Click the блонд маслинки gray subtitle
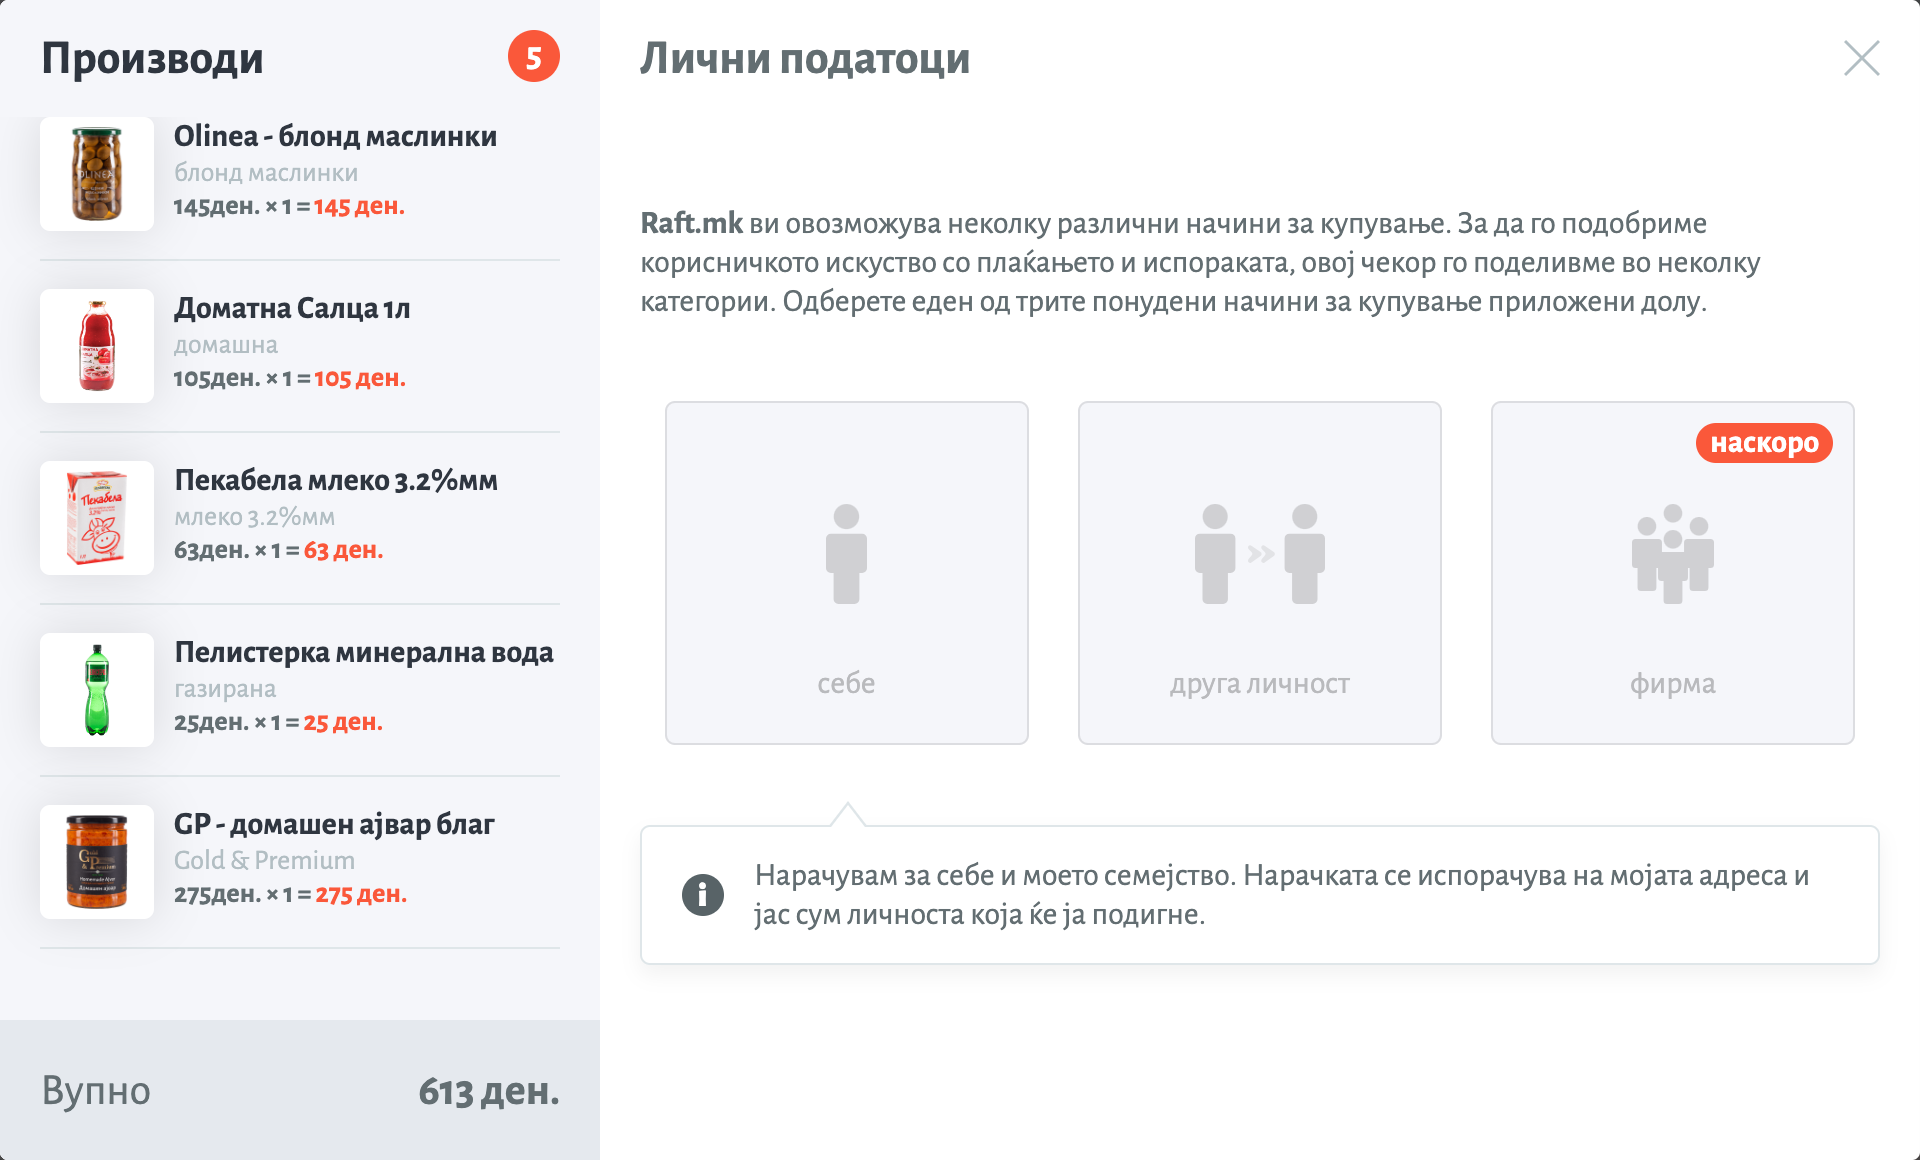Image resolution: width=1920 pixels, height=1160 pixels. point(266,173)
